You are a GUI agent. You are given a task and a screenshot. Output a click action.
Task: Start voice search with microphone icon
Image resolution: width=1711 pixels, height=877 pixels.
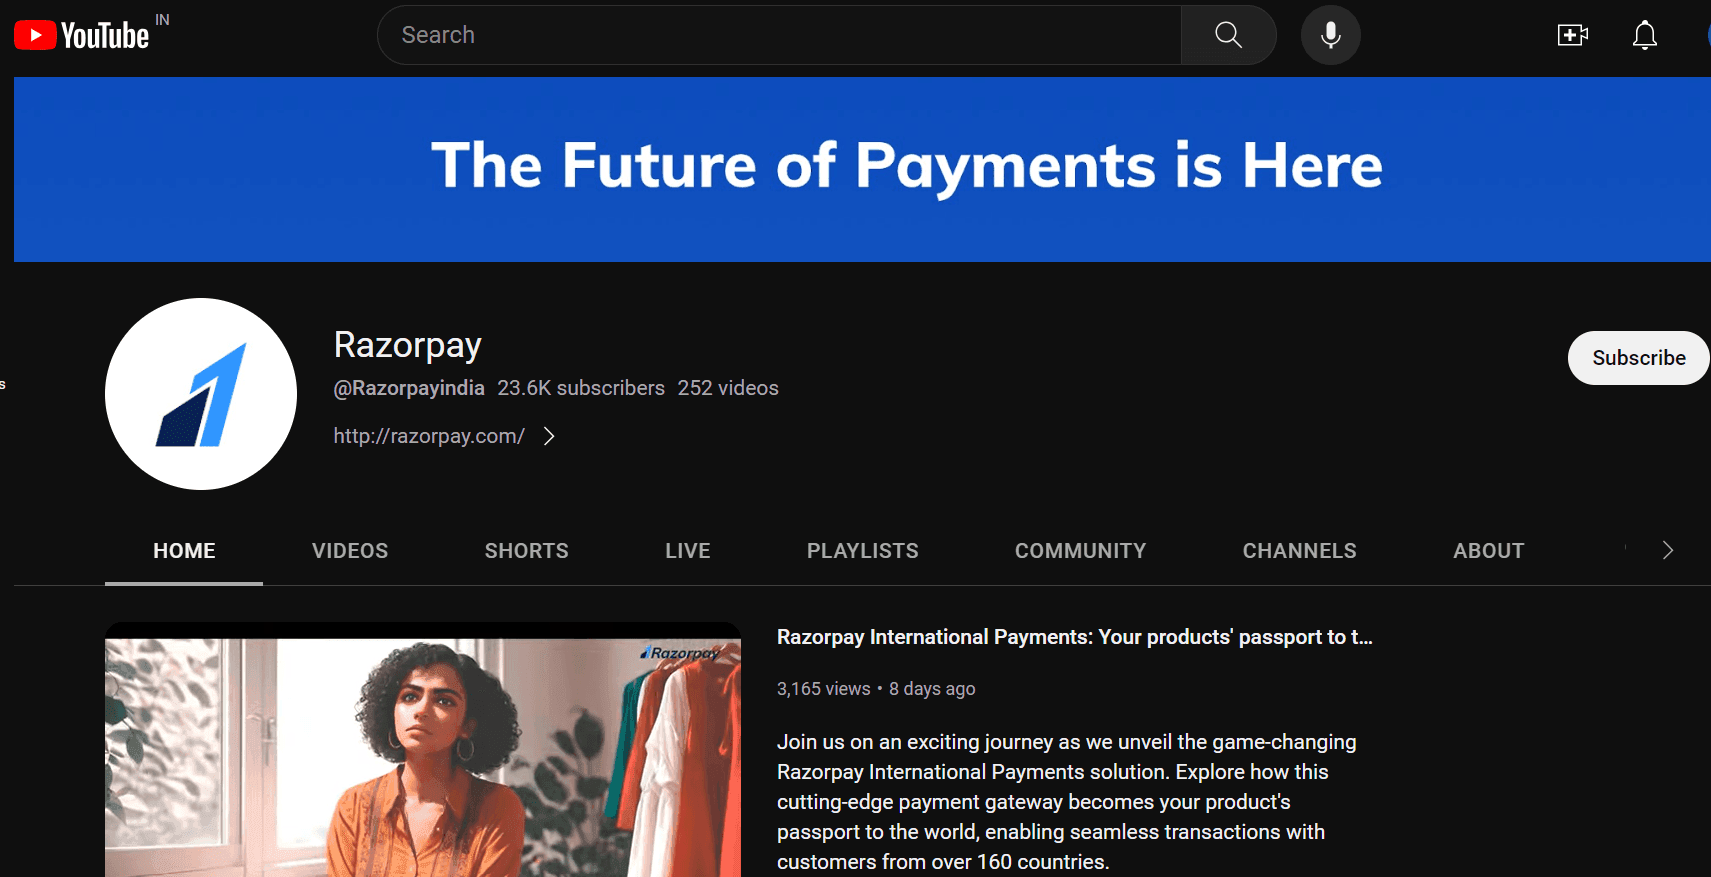click(1330, 35)
